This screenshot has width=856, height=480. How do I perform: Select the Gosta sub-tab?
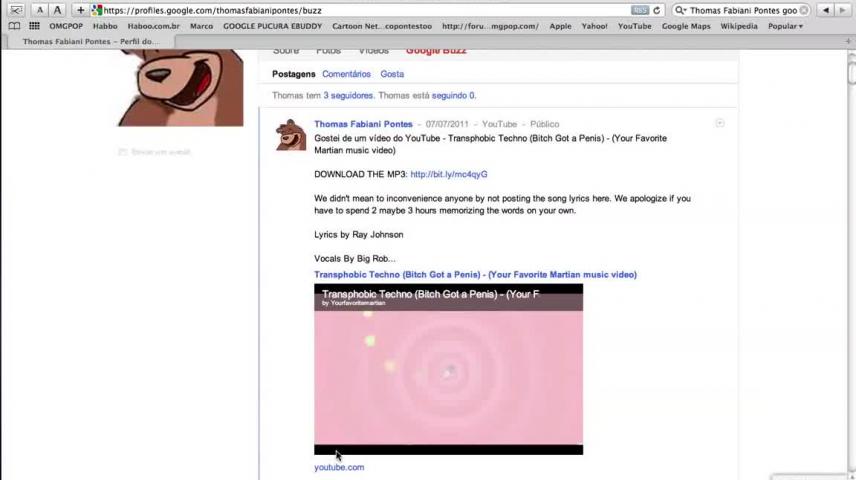(x=392, y=74)
